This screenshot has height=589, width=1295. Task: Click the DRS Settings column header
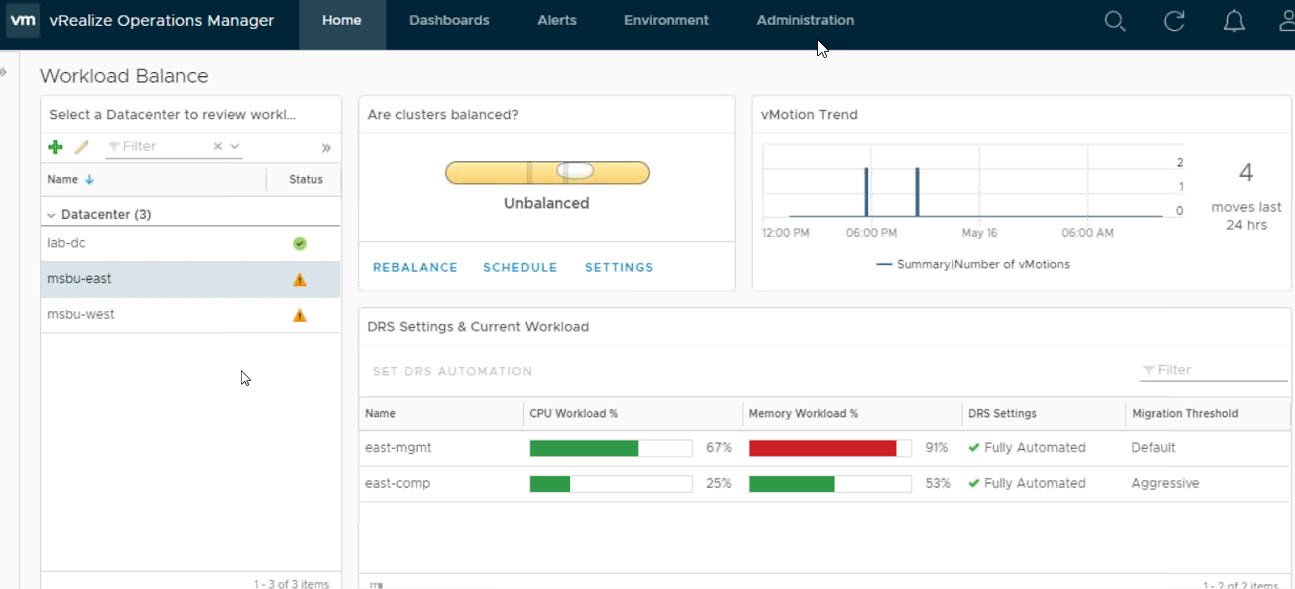point(1002,414)
